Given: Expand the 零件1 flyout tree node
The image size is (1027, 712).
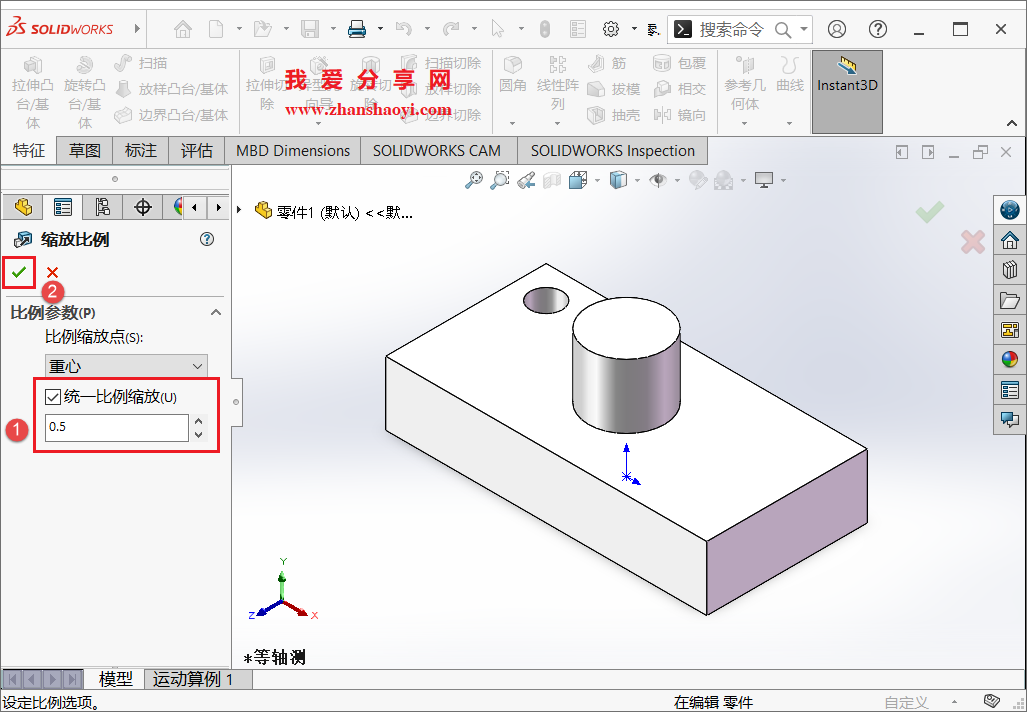Looking at the screenshot, I should pos(240,210).
